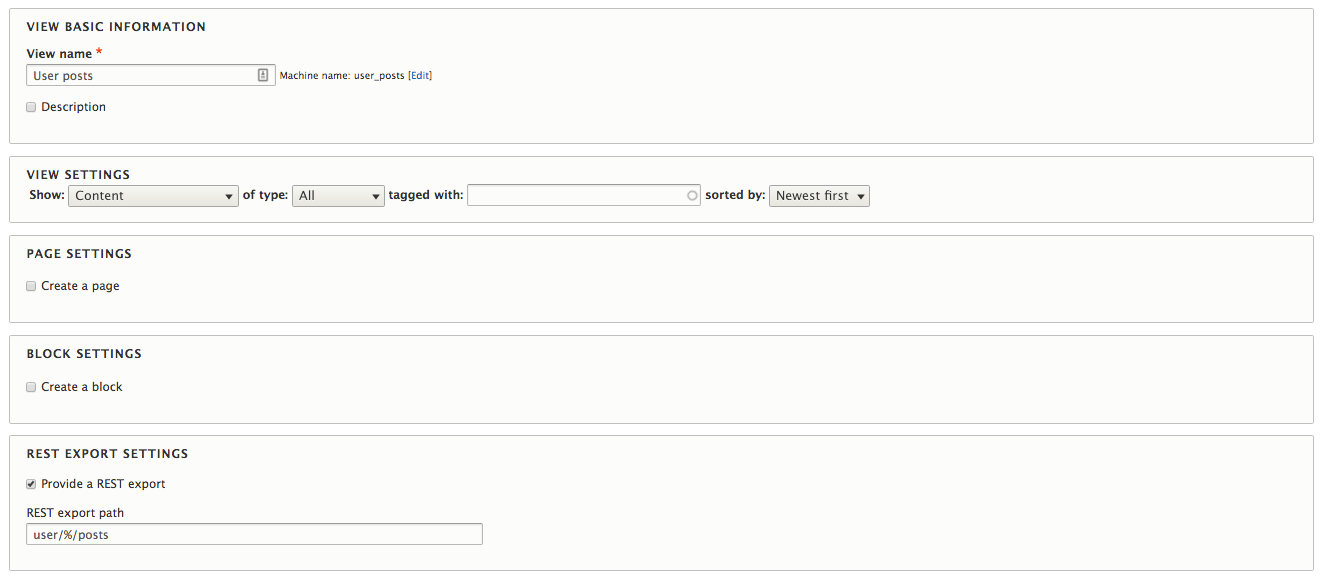
Task: Click the Machine name user_posts text
Action: point(342,76)
